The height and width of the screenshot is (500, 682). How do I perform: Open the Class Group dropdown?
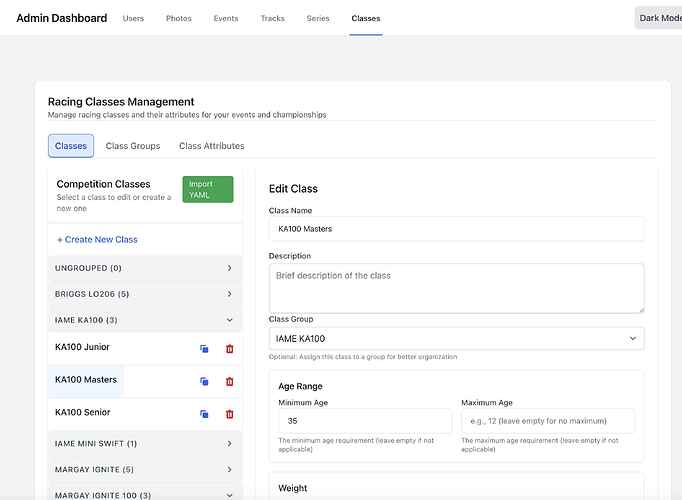click(456, 339)
